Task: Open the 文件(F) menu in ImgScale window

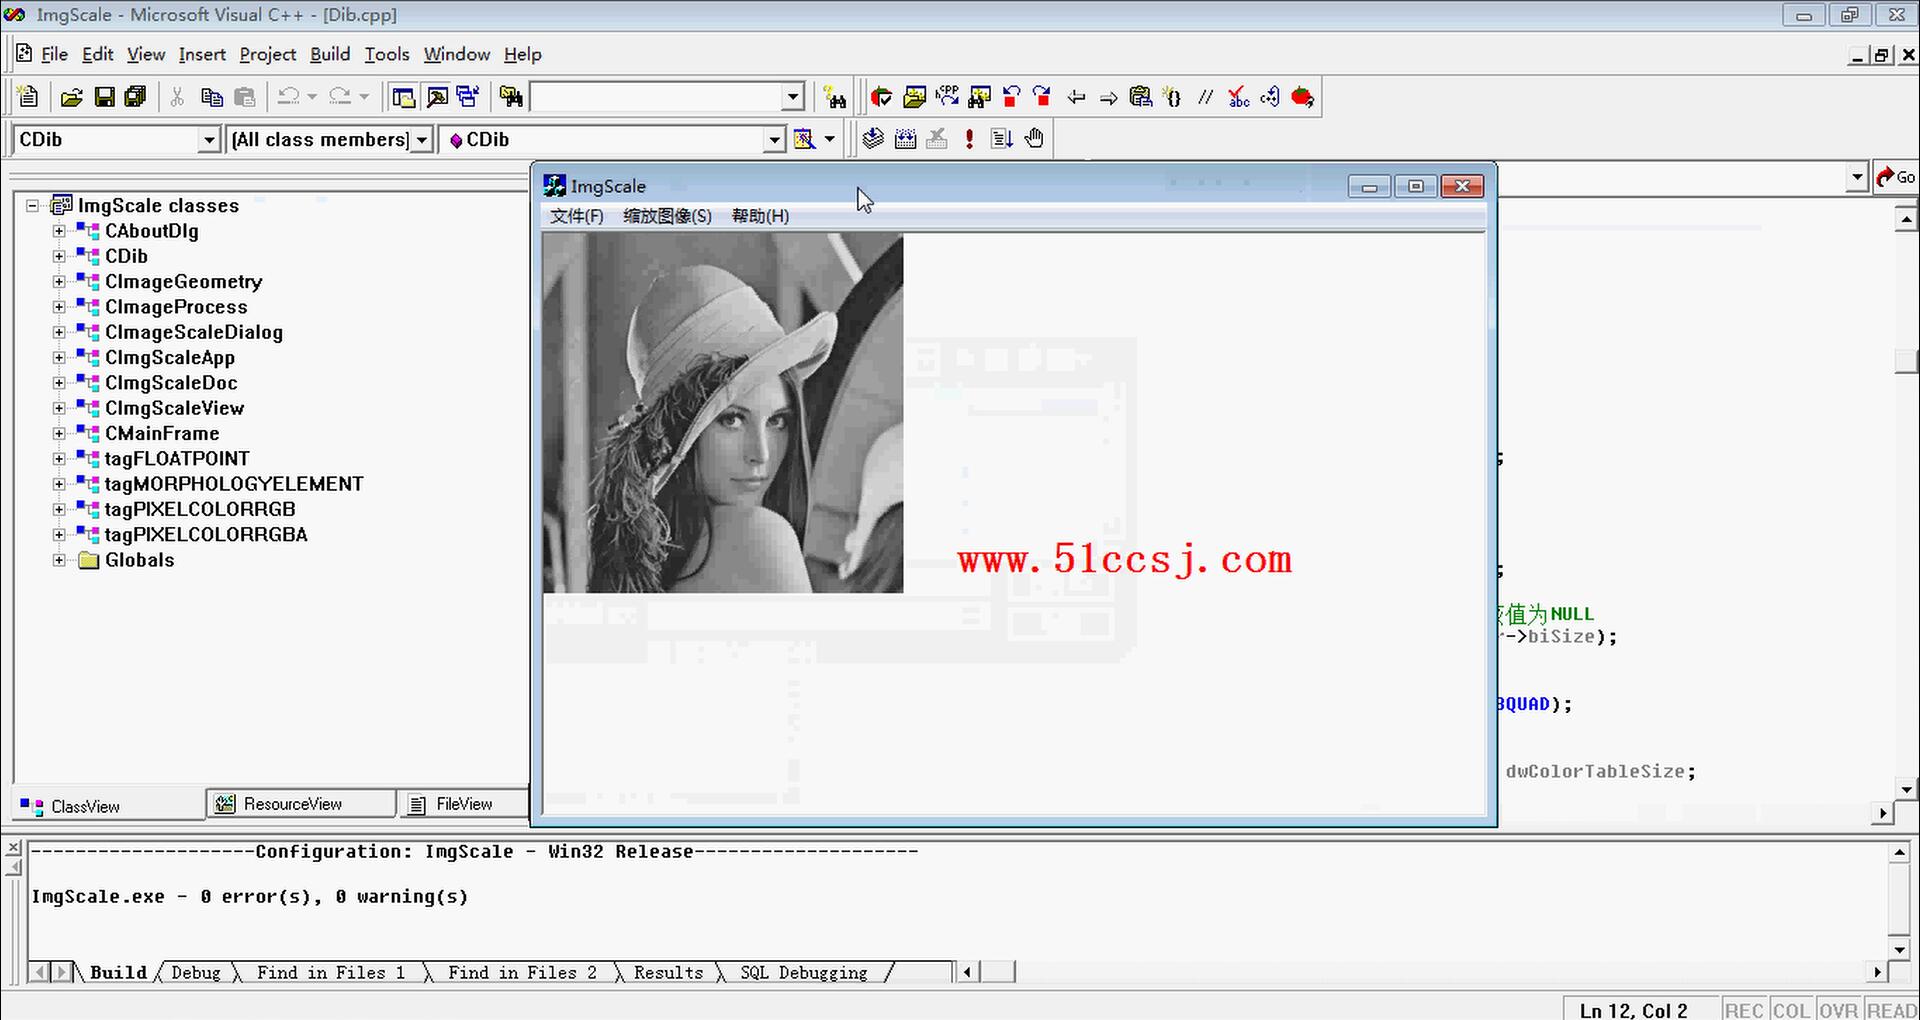Action: tap(577, 216)
